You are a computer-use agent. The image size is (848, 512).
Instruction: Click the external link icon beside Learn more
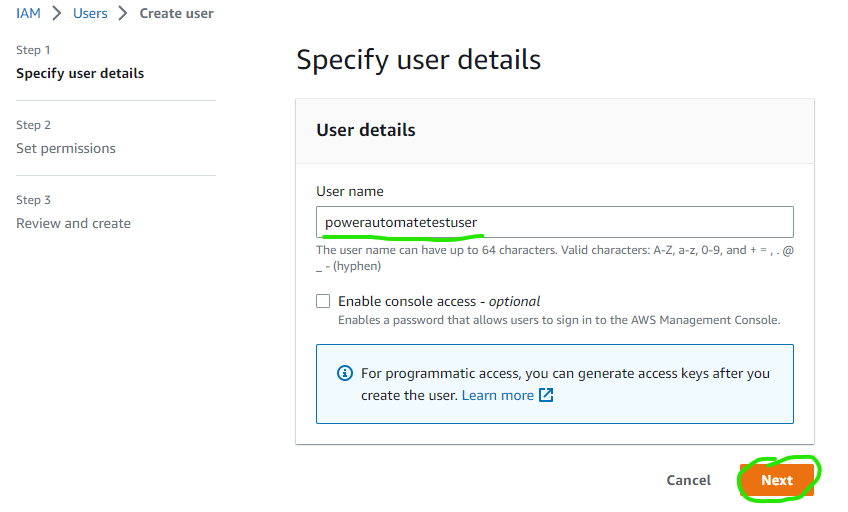point(546,395)
